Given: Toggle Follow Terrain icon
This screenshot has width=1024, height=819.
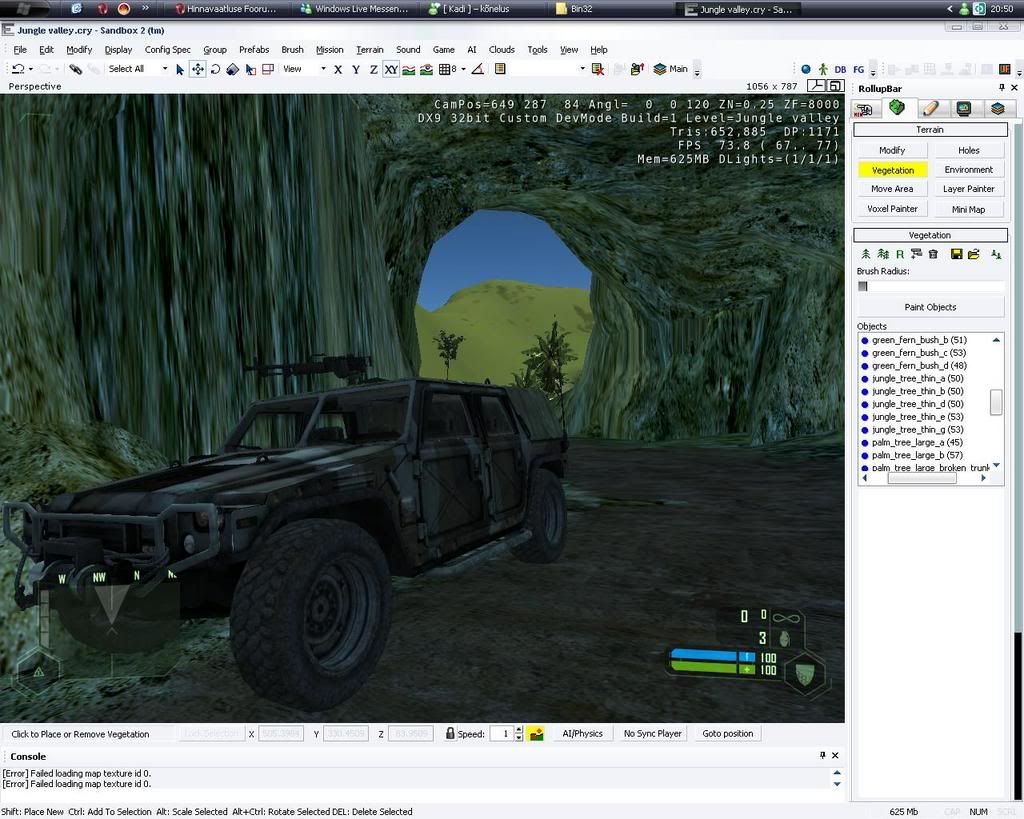Looking at the screenshot, I should coord(409,69).
